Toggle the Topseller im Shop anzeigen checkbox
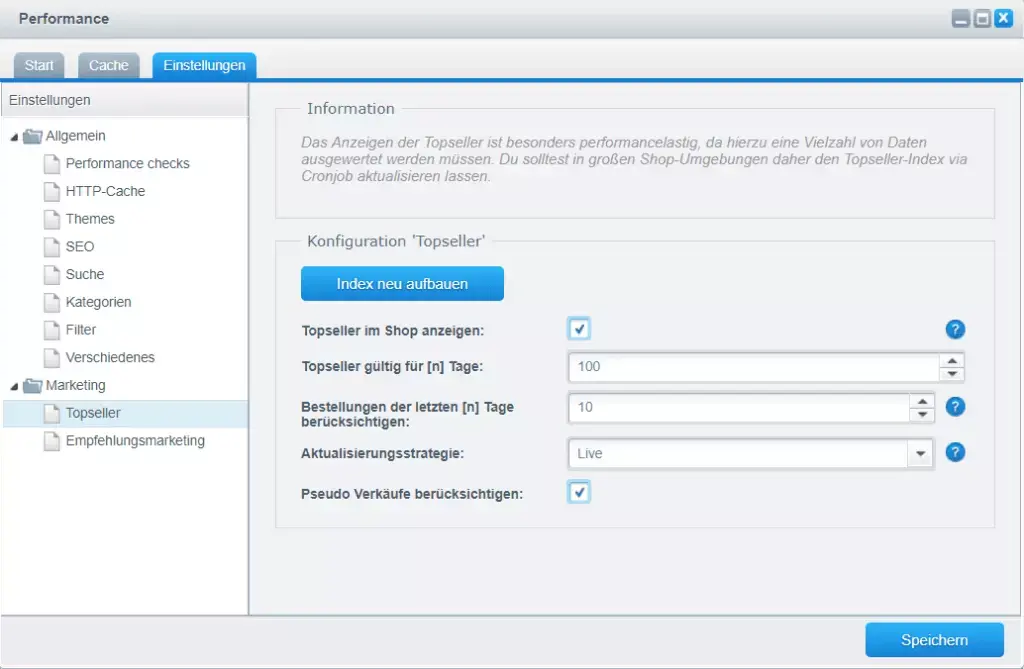The image size is (1024, 669). coord(579,329)
